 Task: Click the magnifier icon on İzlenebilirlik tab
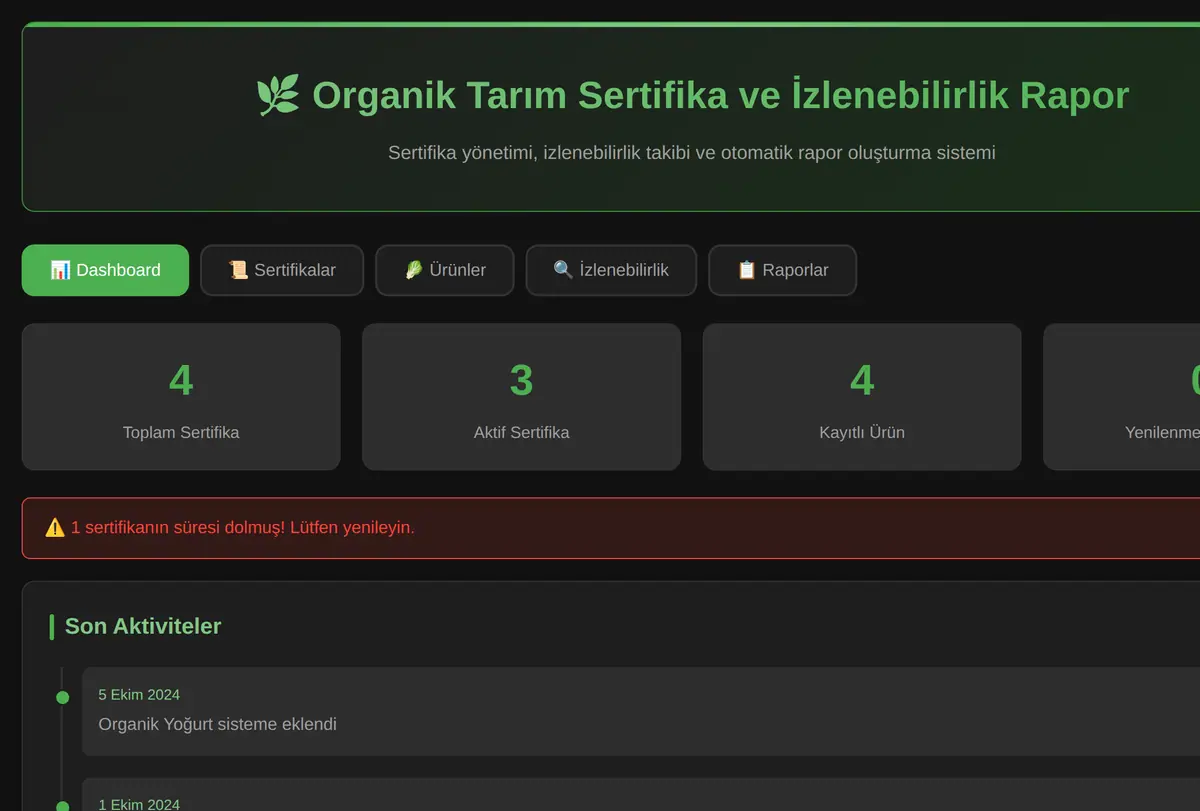[x=563, y=270]
